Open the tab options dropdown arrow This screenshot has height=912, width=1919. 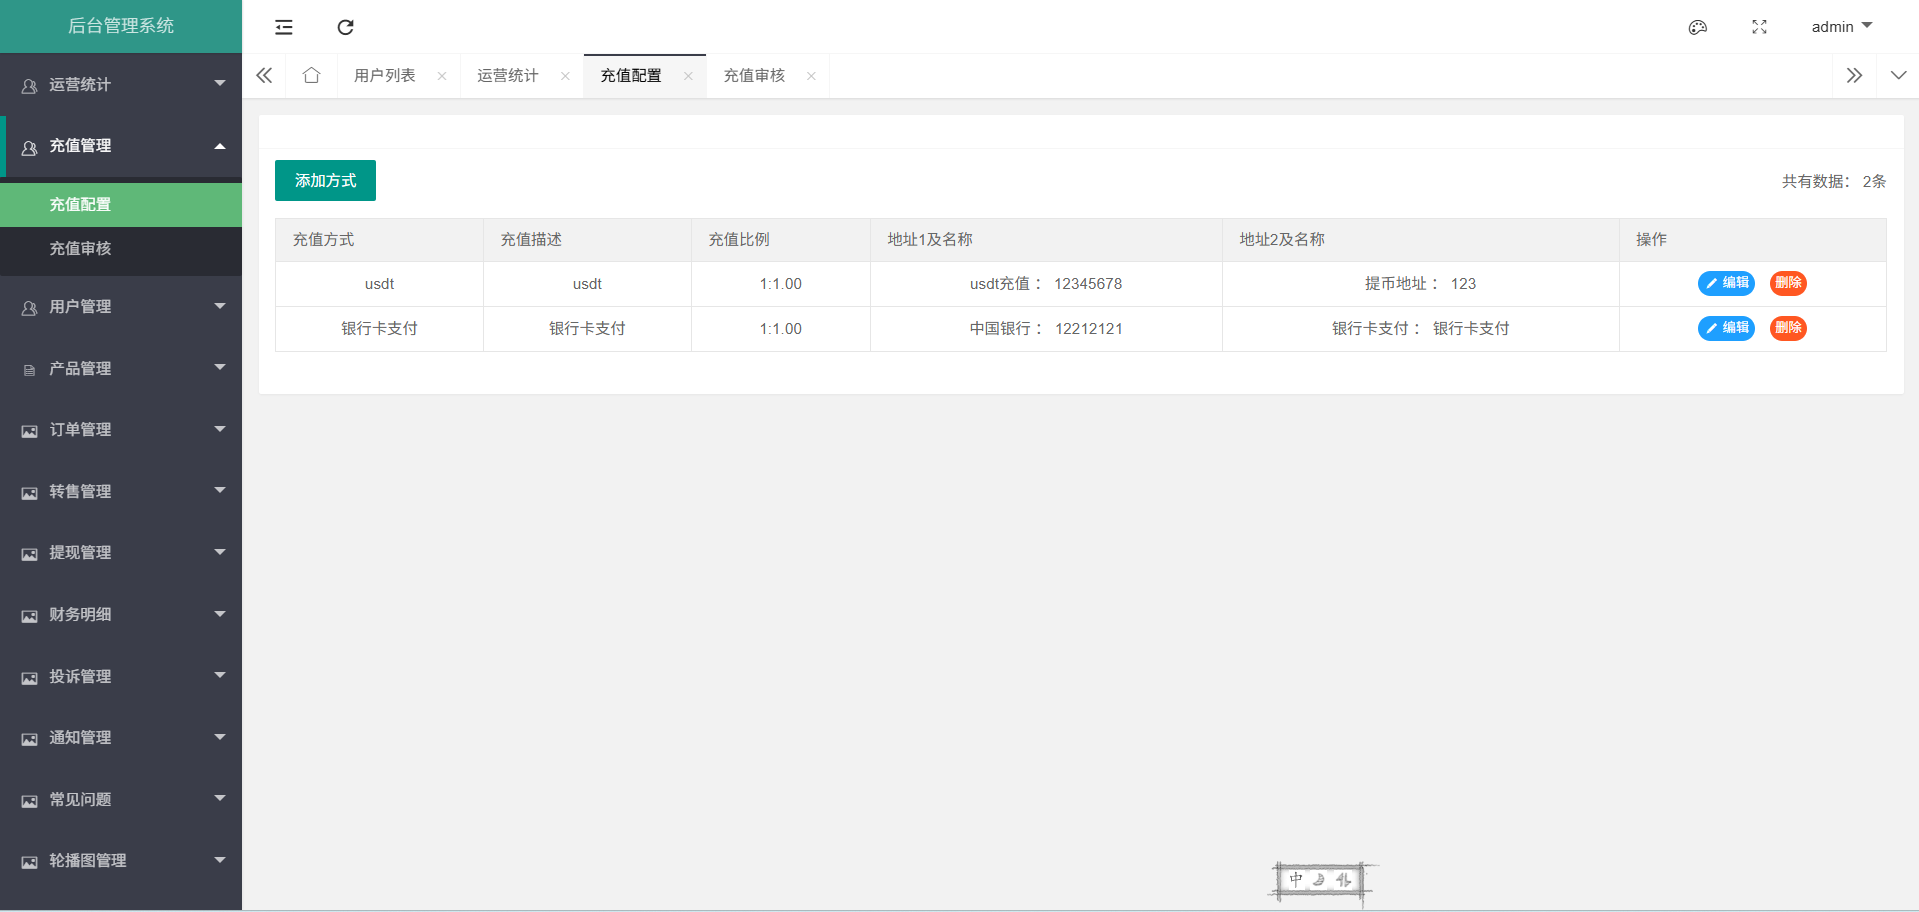click(x=1898, y=76)
